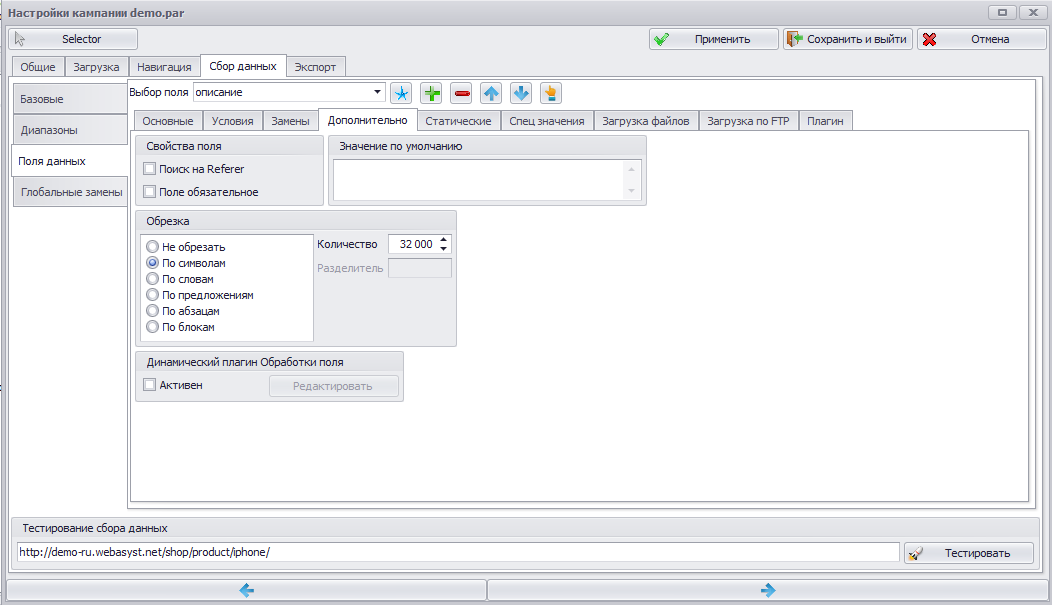1052x605 pixels.
Task: Move field up with blue up arrow
Action: (x=491, y=93)
